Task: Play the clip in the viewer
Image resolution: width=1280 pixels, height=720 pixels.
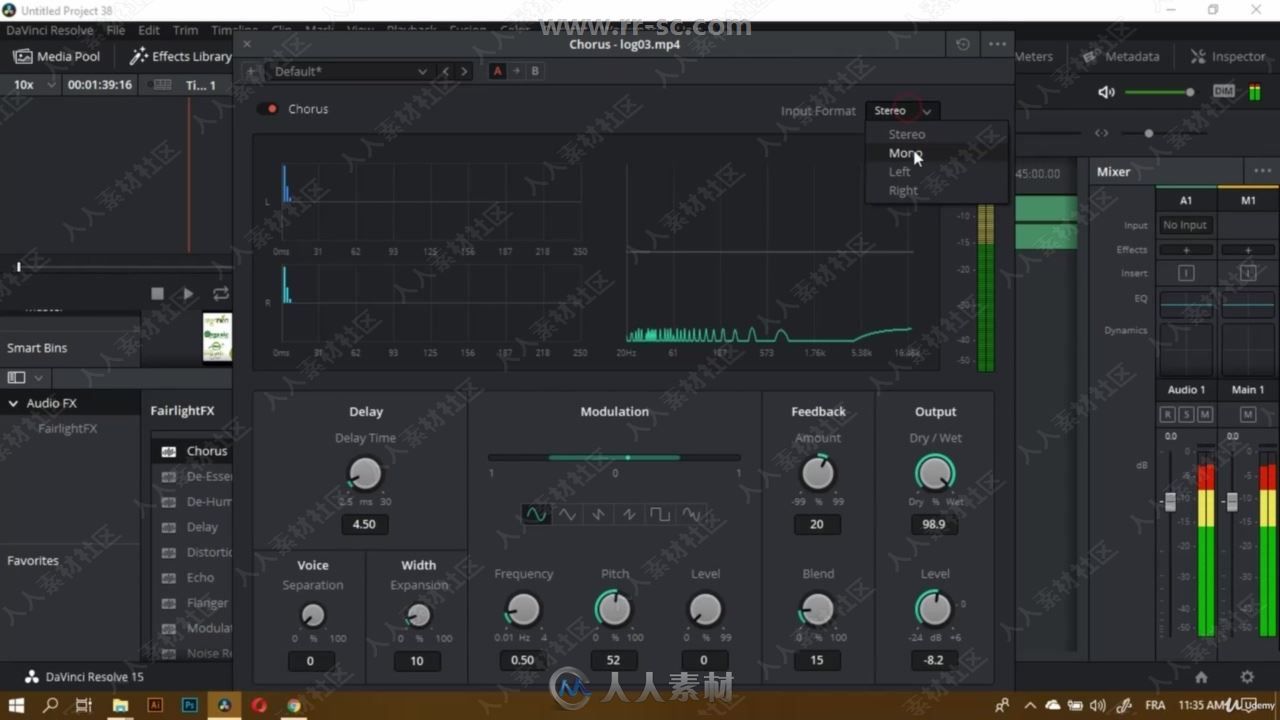Action: (188, 293)
